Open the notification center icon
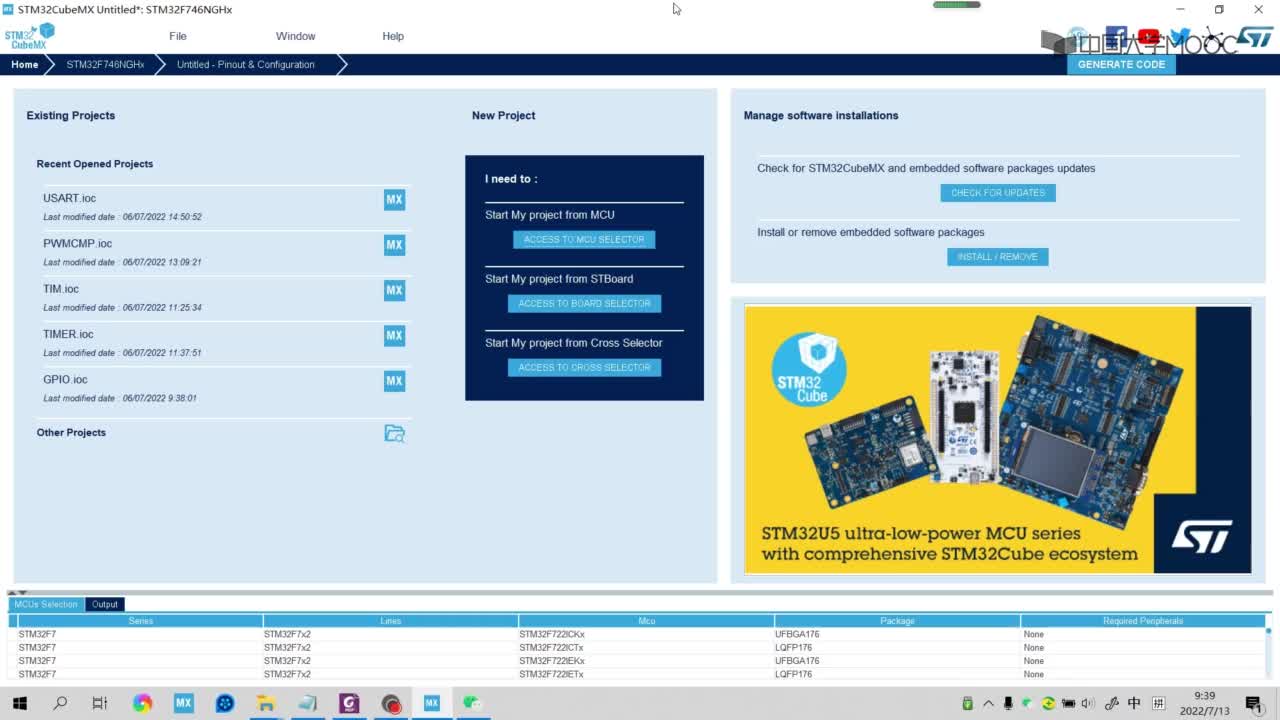The image size is (1280, 720). click(x=1253, y=703)
